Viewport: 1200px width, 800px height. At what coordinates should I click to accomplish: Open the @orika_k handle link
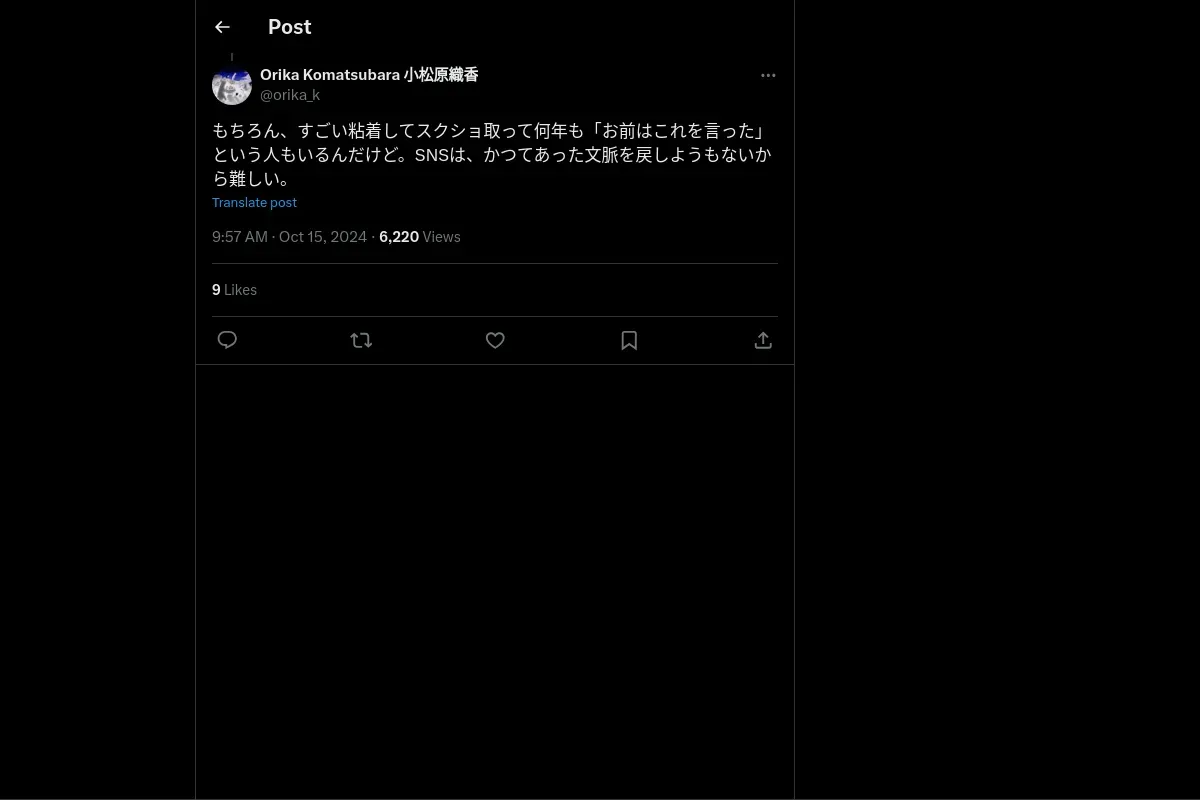click(290, 95)
